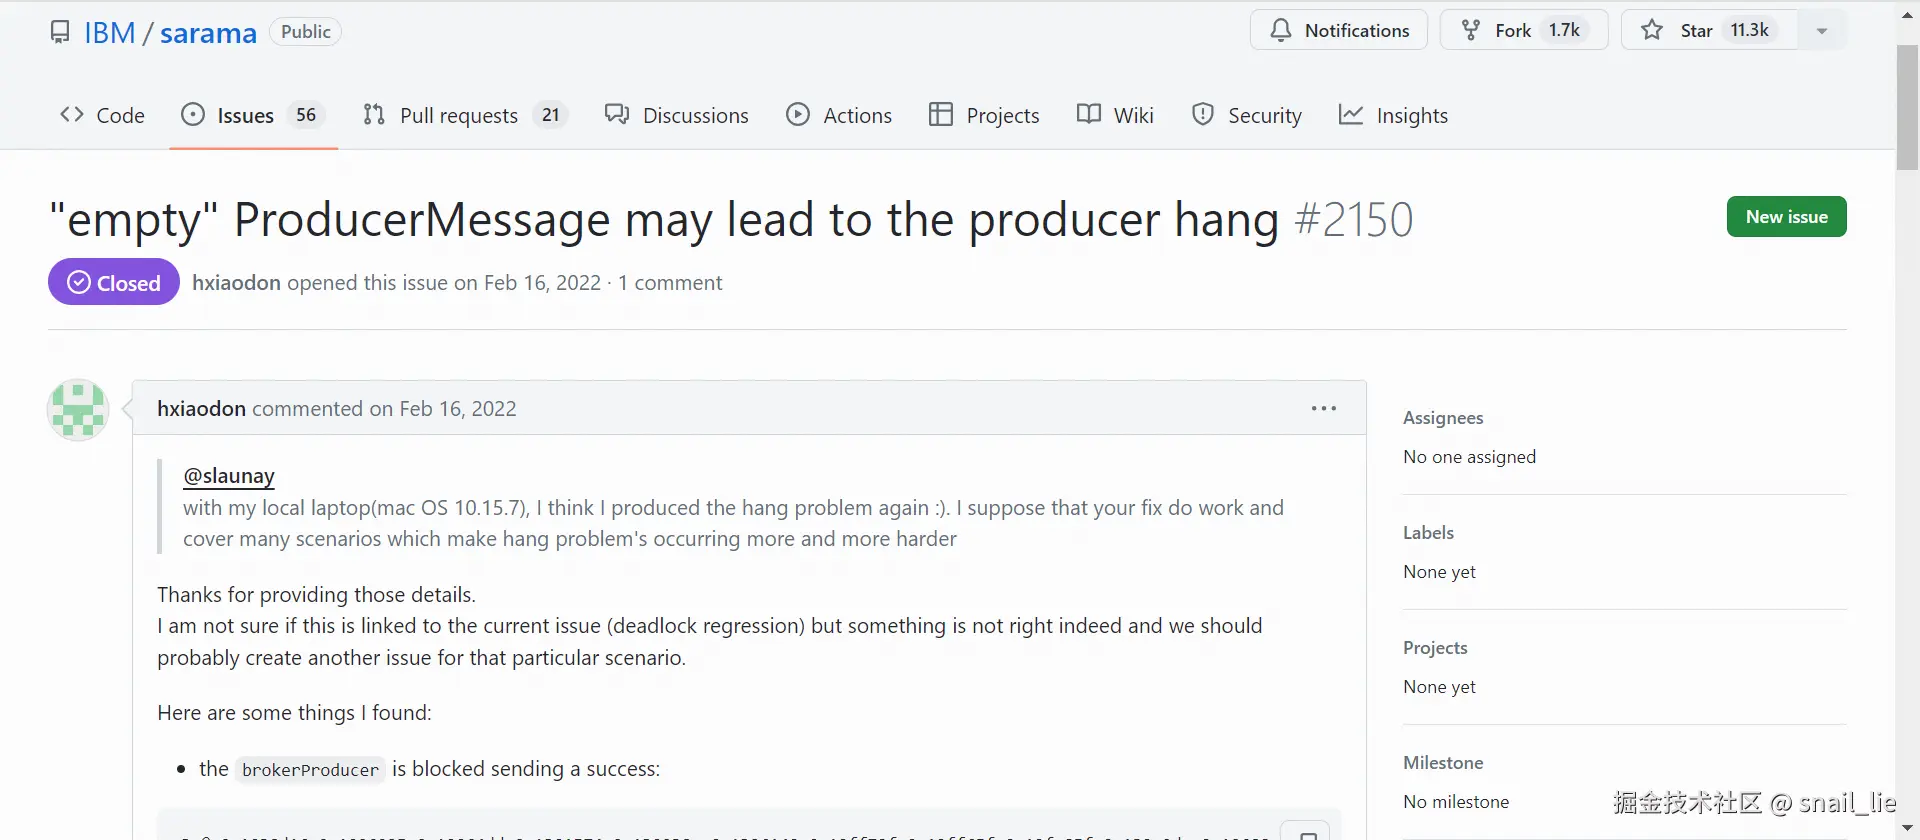Viewport: 1920px width, 840px height.
Task: Click the repository bookmark icon
Action: (59, 31)
